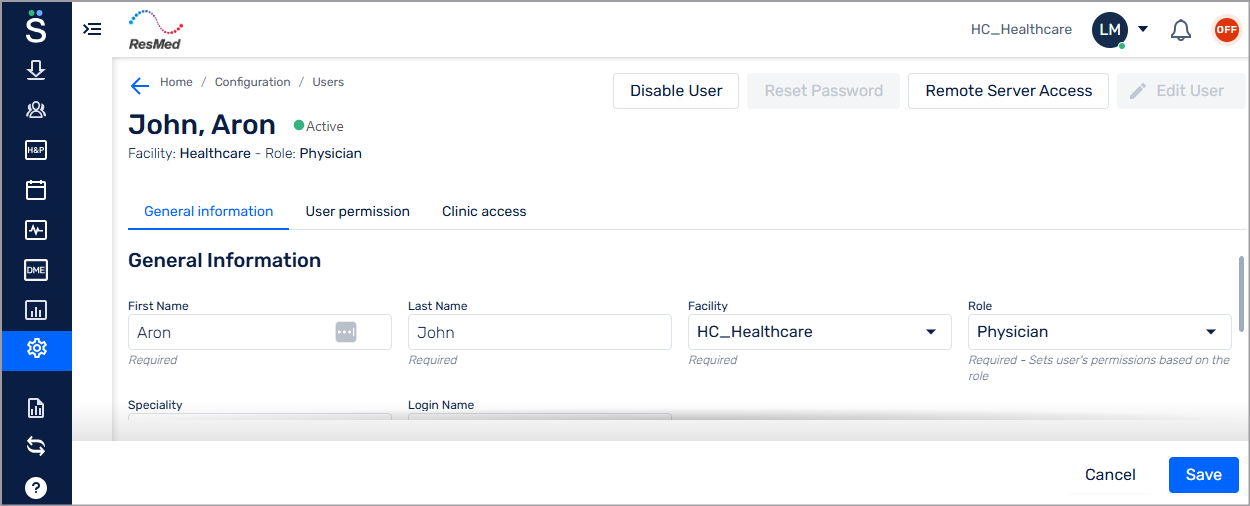Click the Configuration breadcrumb link

tap(252, 82)
